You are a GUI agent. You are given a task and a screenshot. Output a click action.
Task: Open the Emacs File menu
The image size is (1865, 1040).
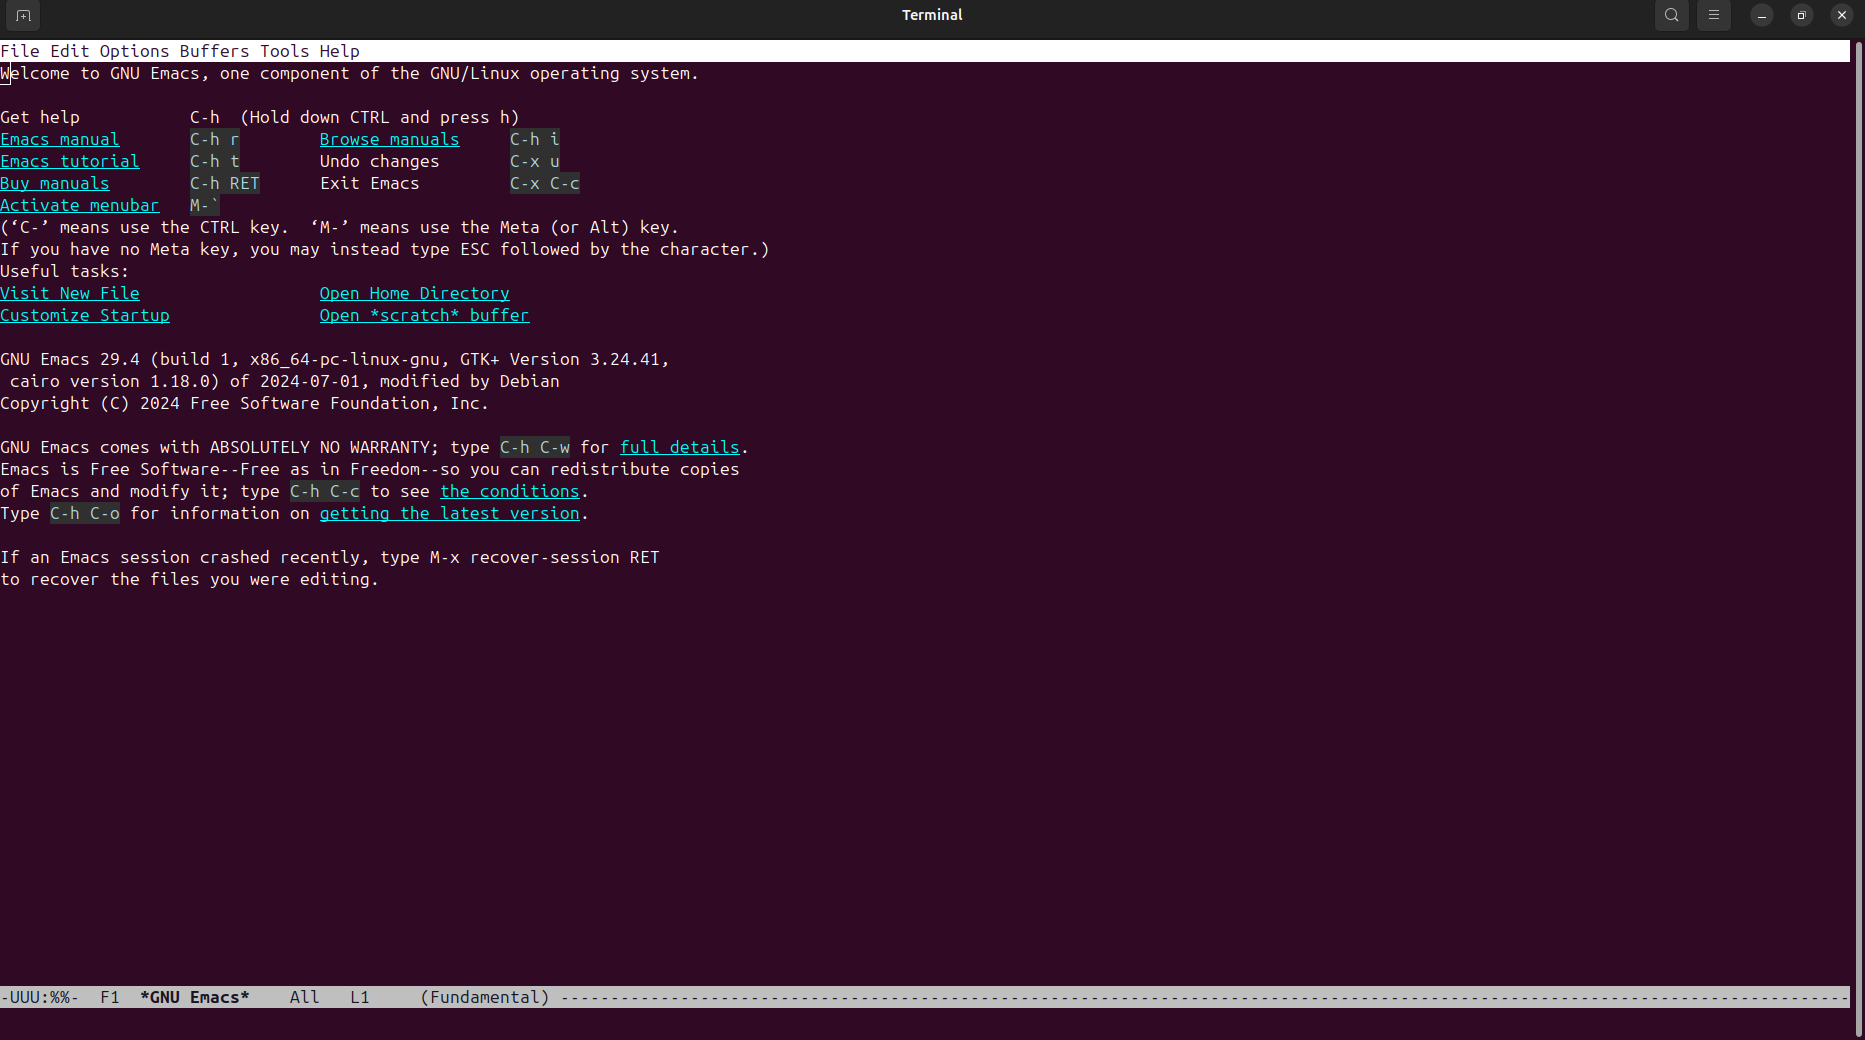coord(20,51)
